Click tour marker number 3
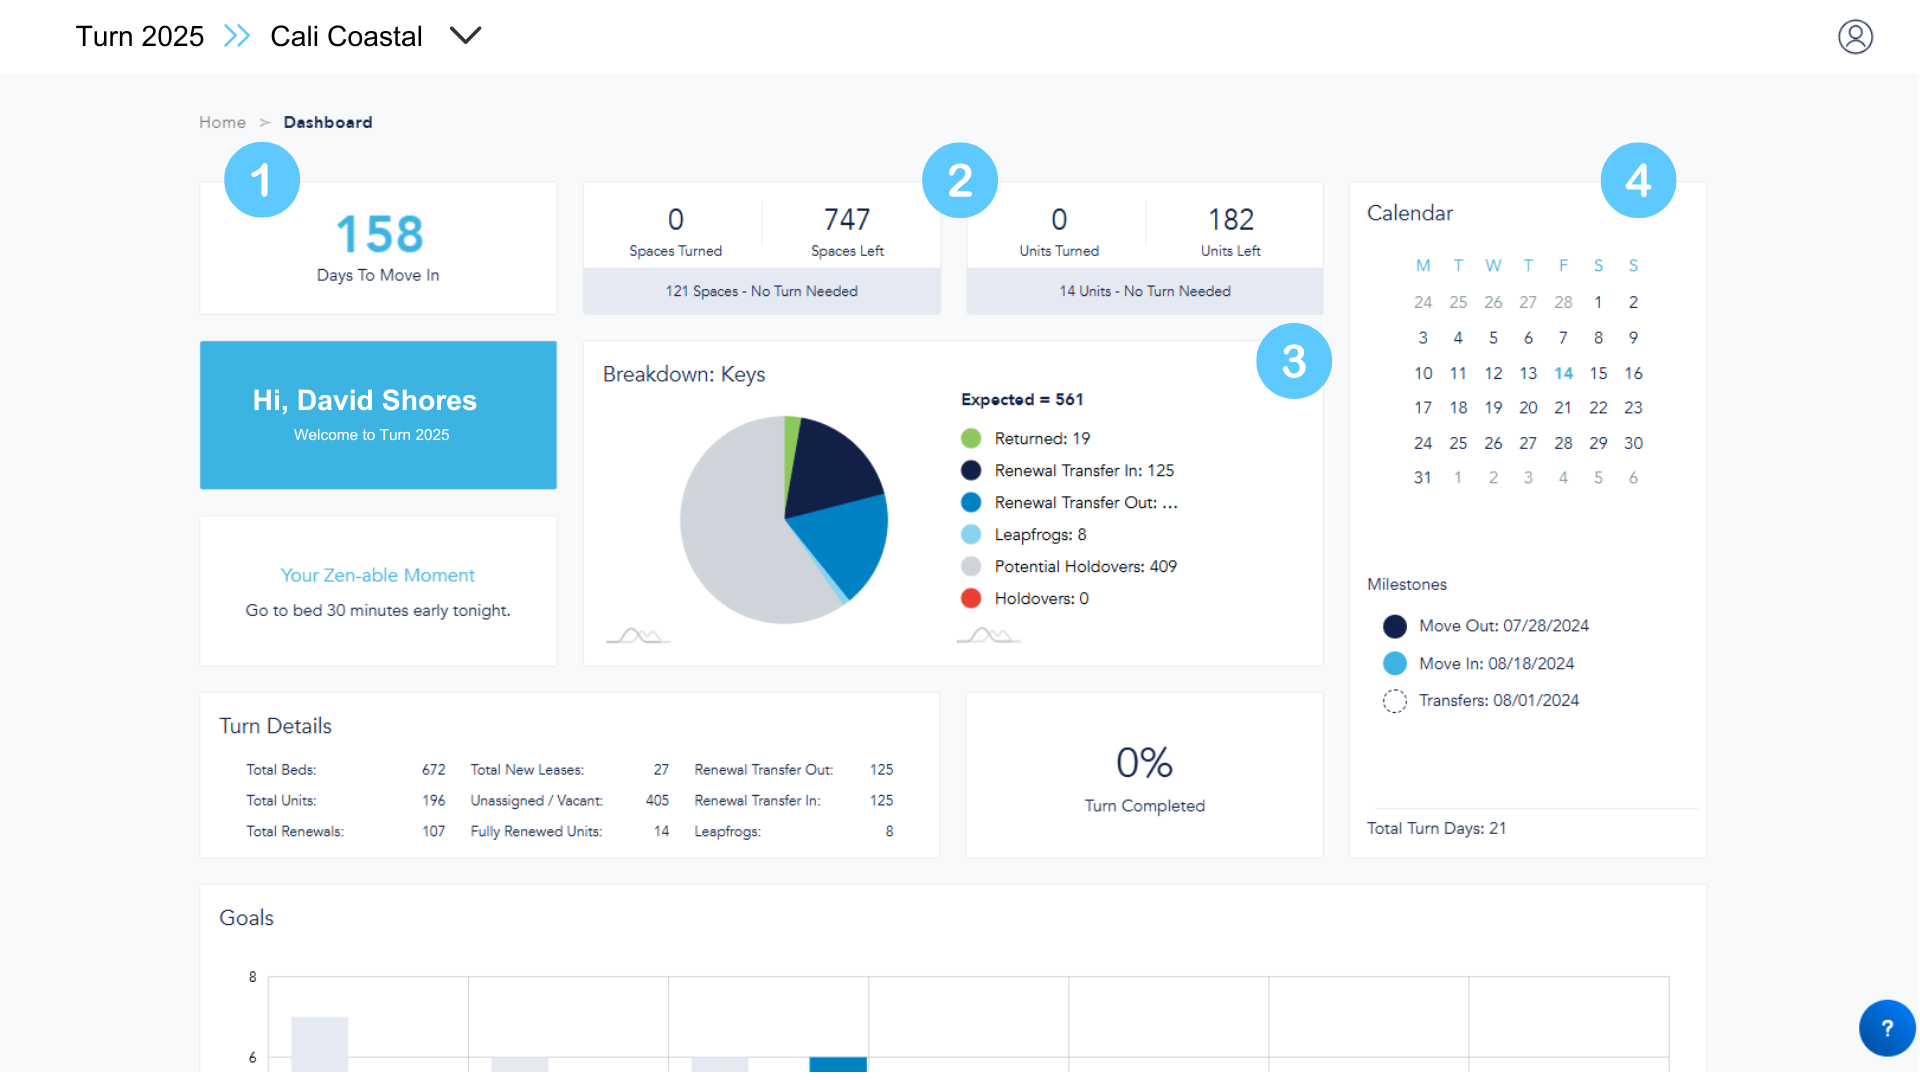The image size is (1920, 1080). coord(1293,361)
